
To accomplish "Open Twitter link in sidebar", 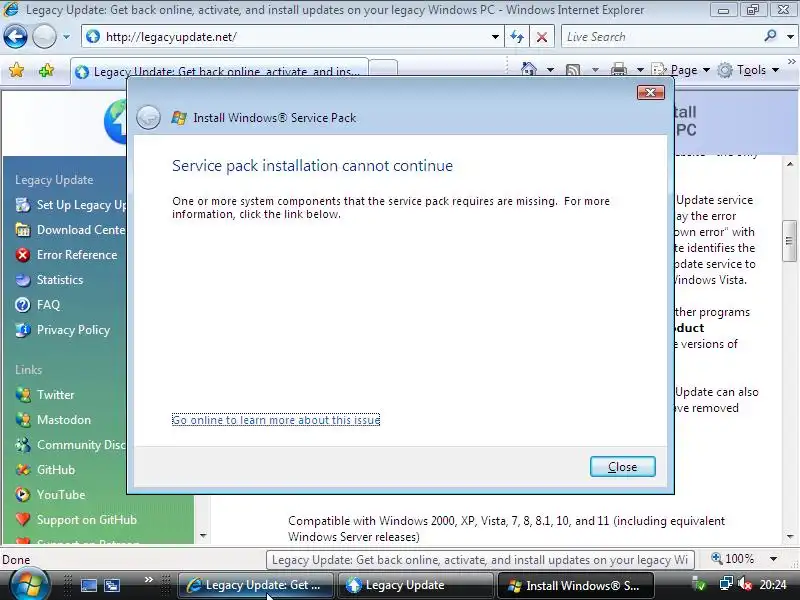I will click(x=45, y=395).
